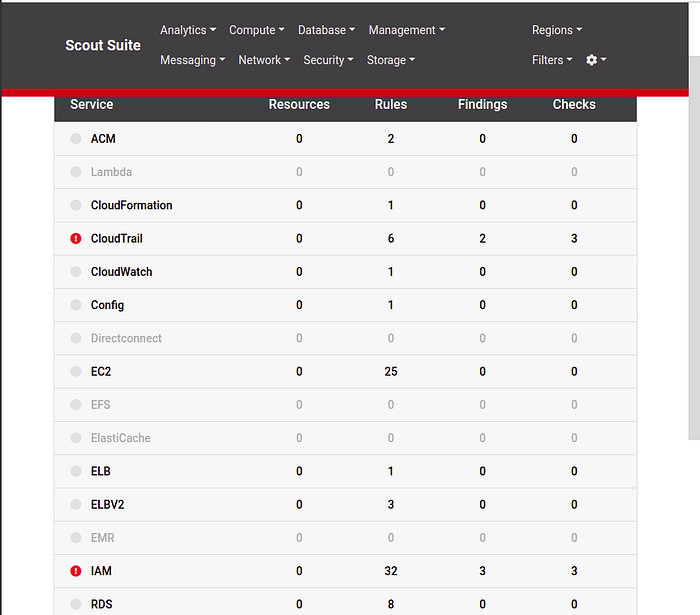Click the grey status circle beside Lambda
Screen dimensions: 700x615
point(76,172)
